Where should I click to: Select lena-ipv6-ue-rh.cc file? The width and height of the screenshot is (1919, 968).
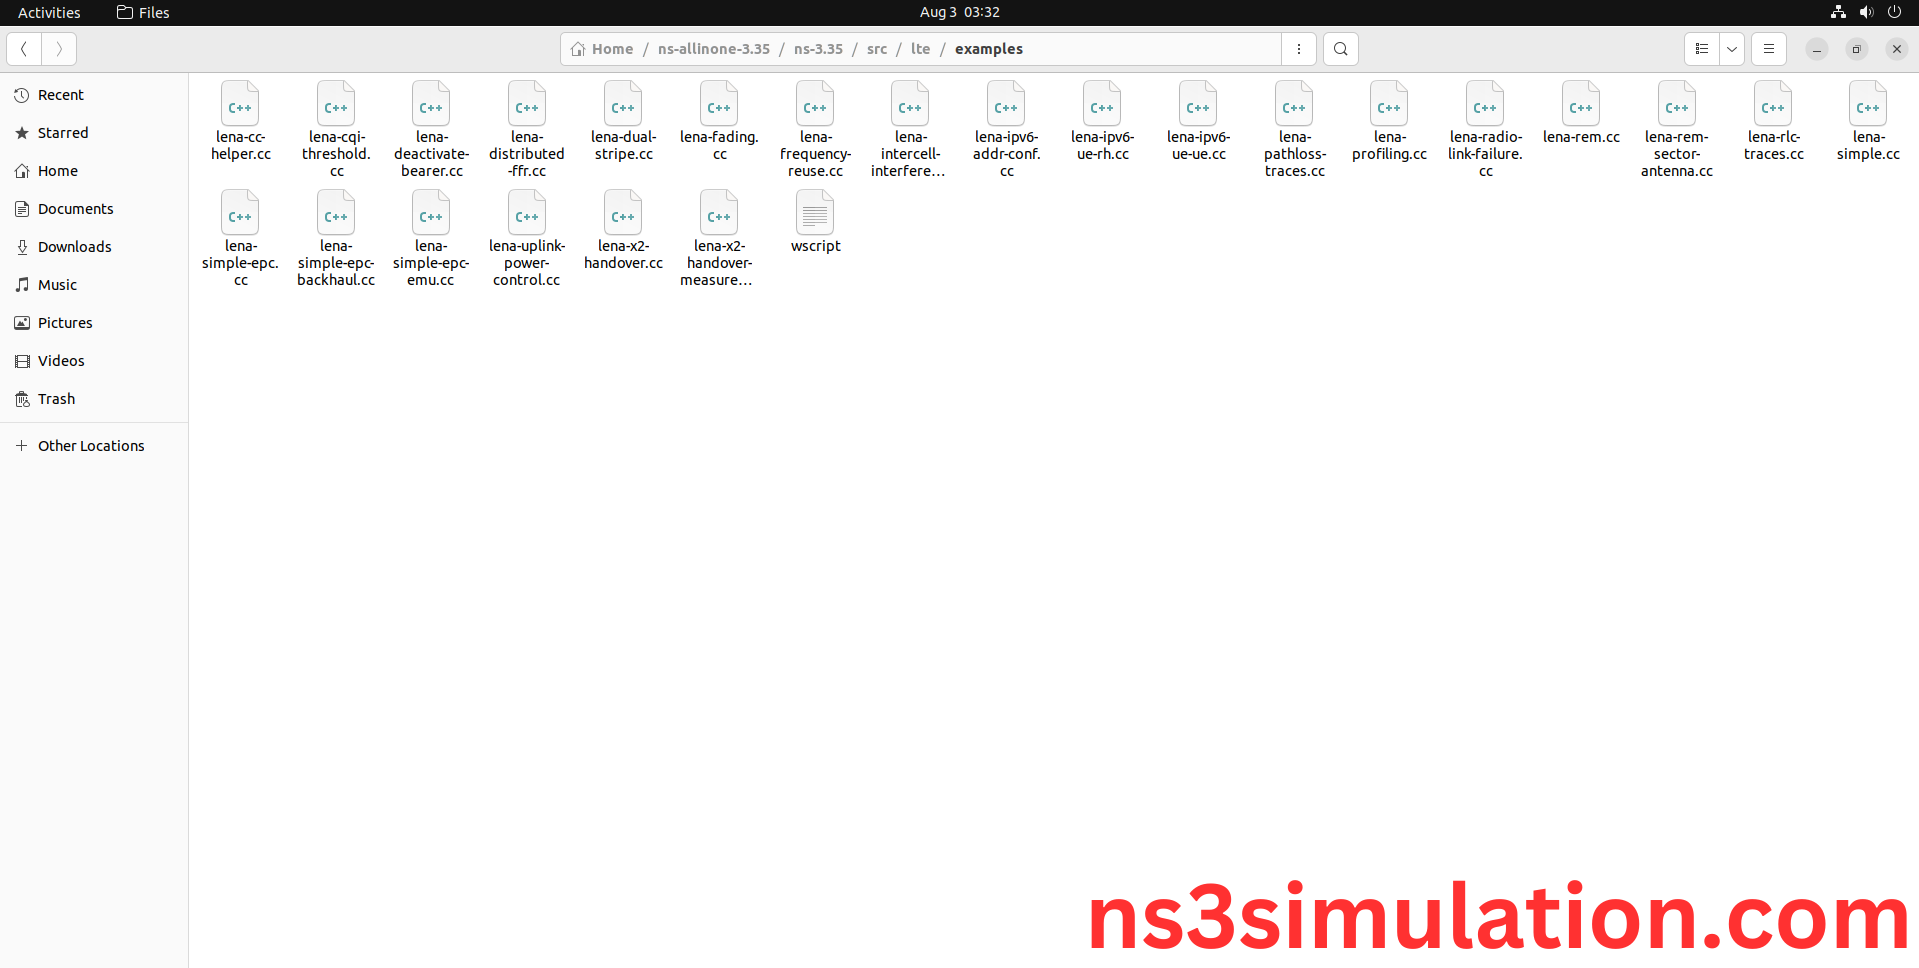click(1102, 122)
